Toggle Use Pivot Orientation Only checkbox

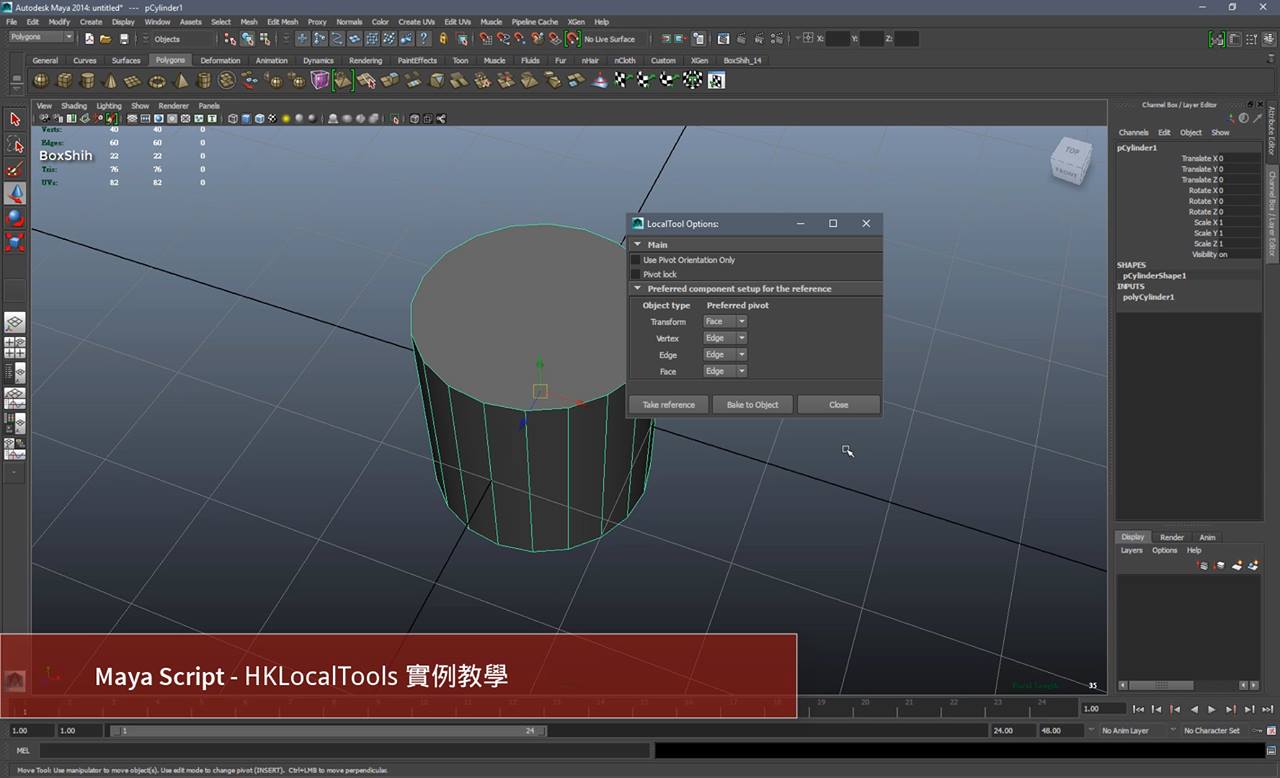635,260
